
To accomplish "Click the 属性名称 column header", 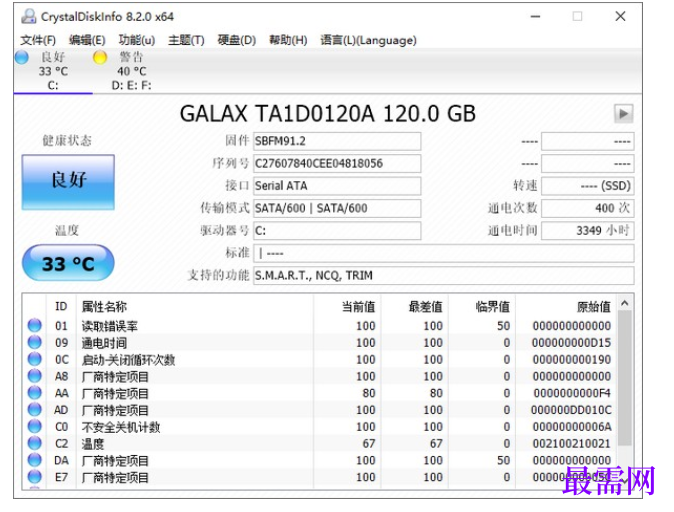I will click(x=195, y=307).
